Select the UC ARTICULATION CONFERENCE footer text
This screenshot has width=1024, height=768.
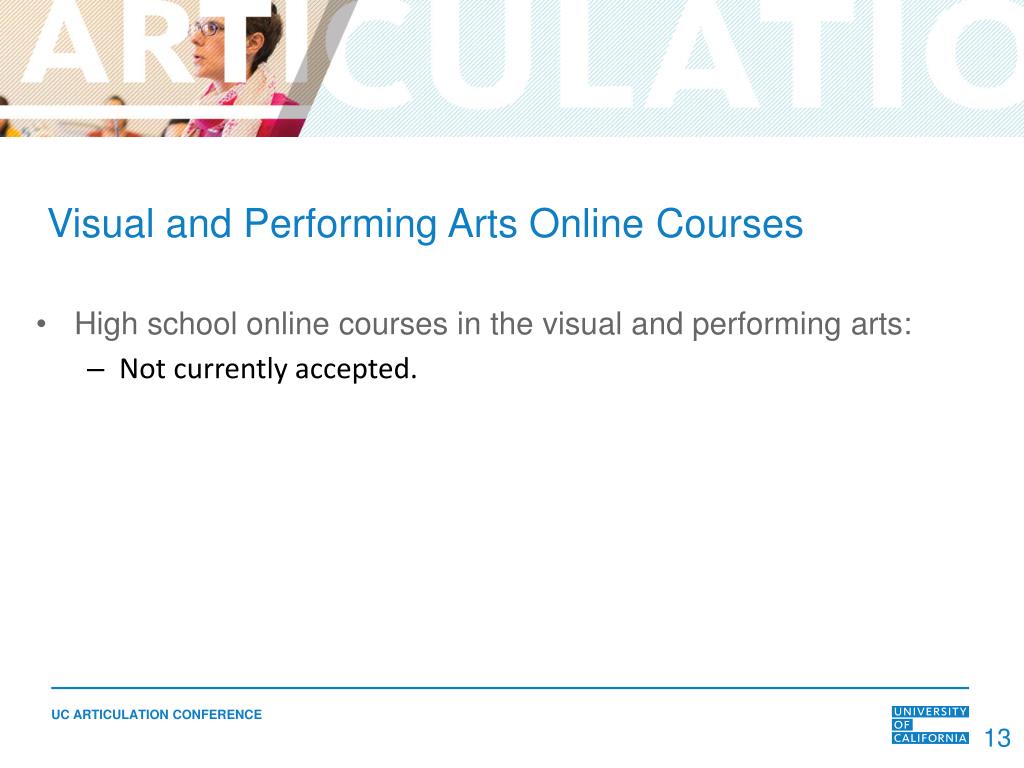pyautogui.click(x=155, y=715)
